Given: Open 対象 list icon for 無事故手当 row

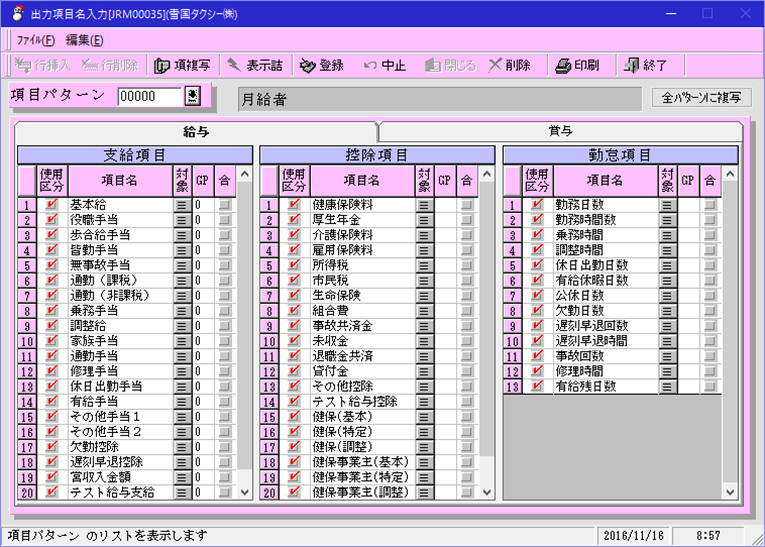Looking at the screenshot, I should (181, 266).
